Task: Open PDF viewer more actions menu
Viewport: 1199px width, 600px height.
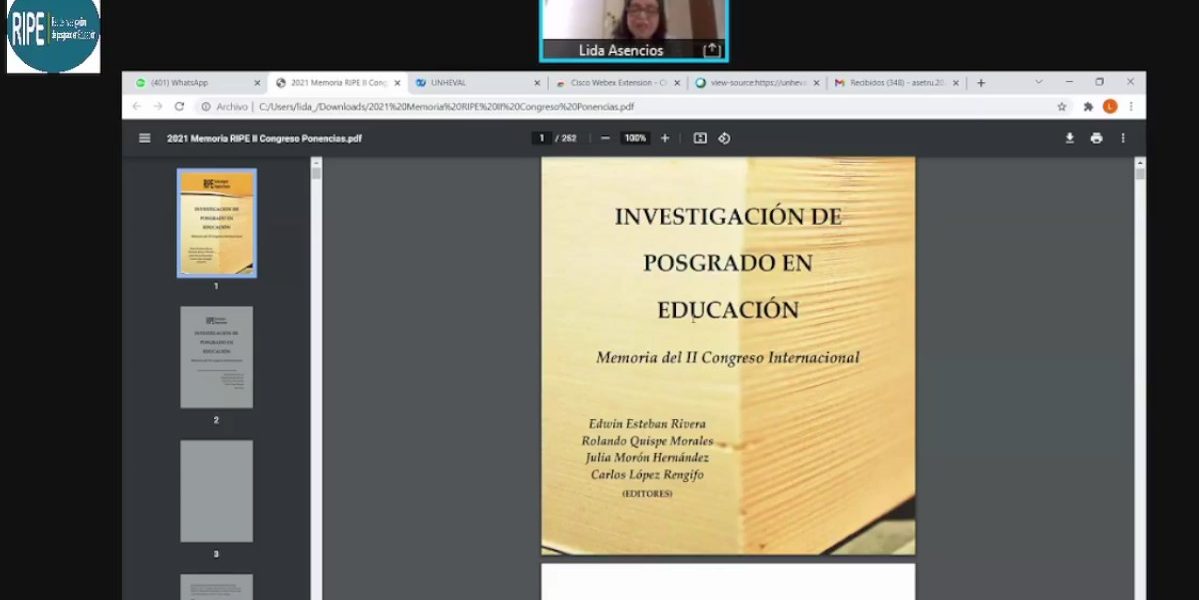Action: (x=1123, y=138)
